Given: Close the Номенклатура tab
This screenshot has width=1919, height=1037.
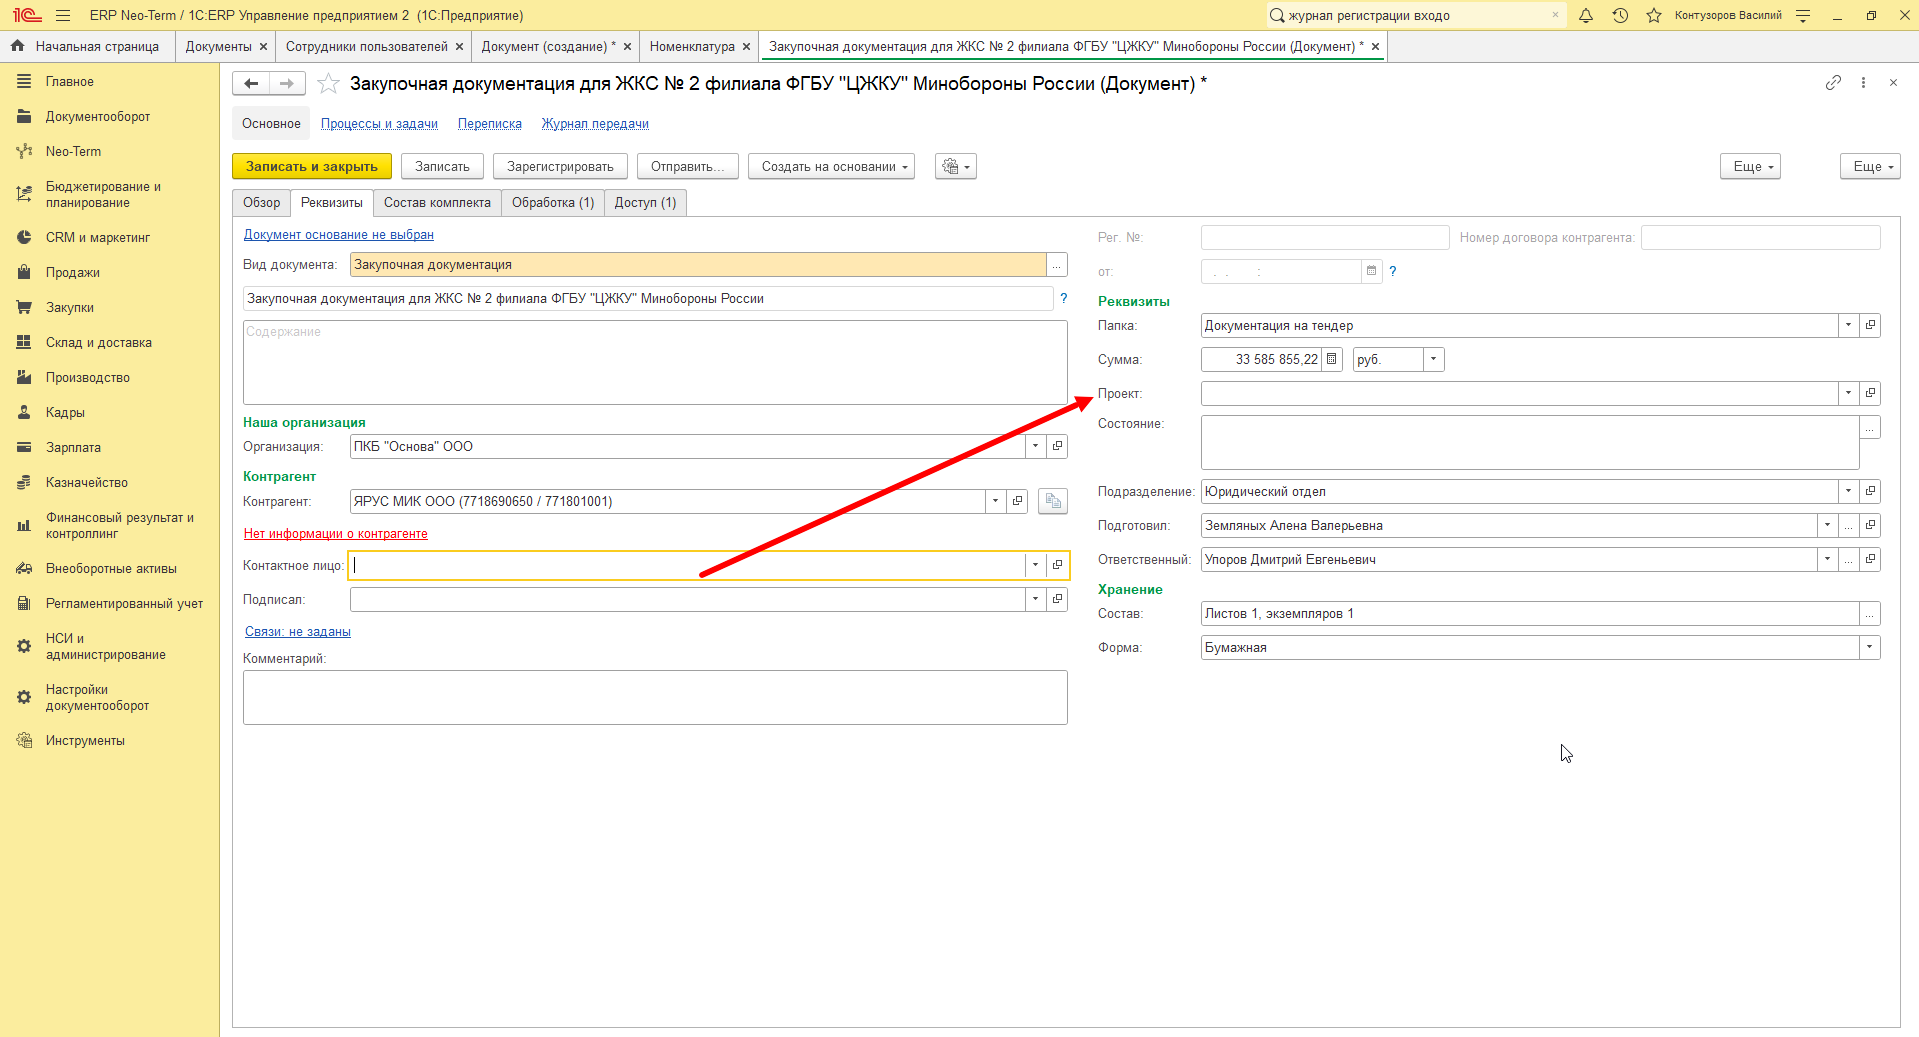Looking at the screenshot, I should [746, 47].
